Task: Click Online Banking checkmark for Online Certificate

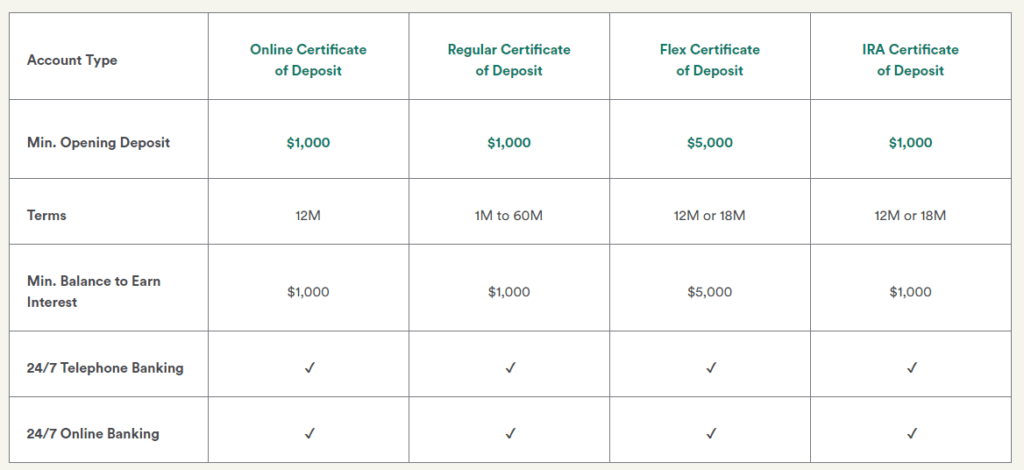Action: 310,433
